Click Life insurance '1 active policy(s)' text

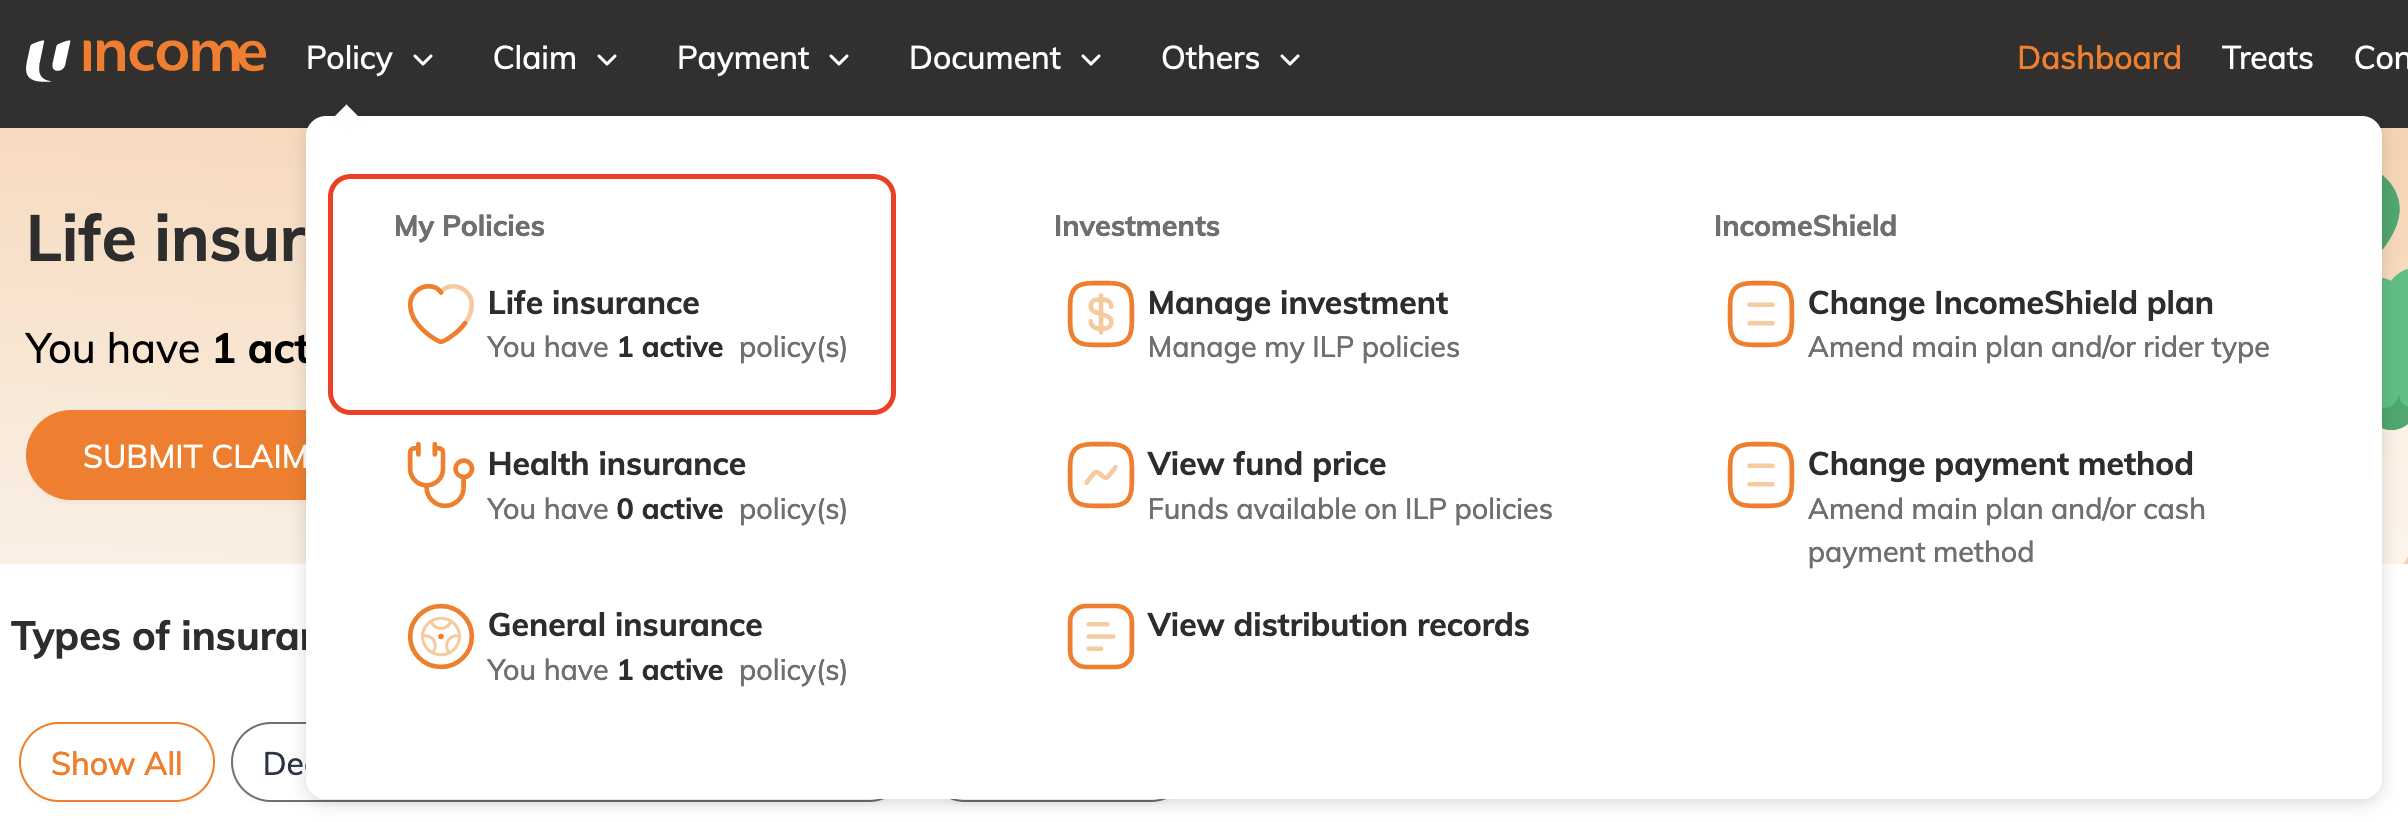[x=667, y=348]
